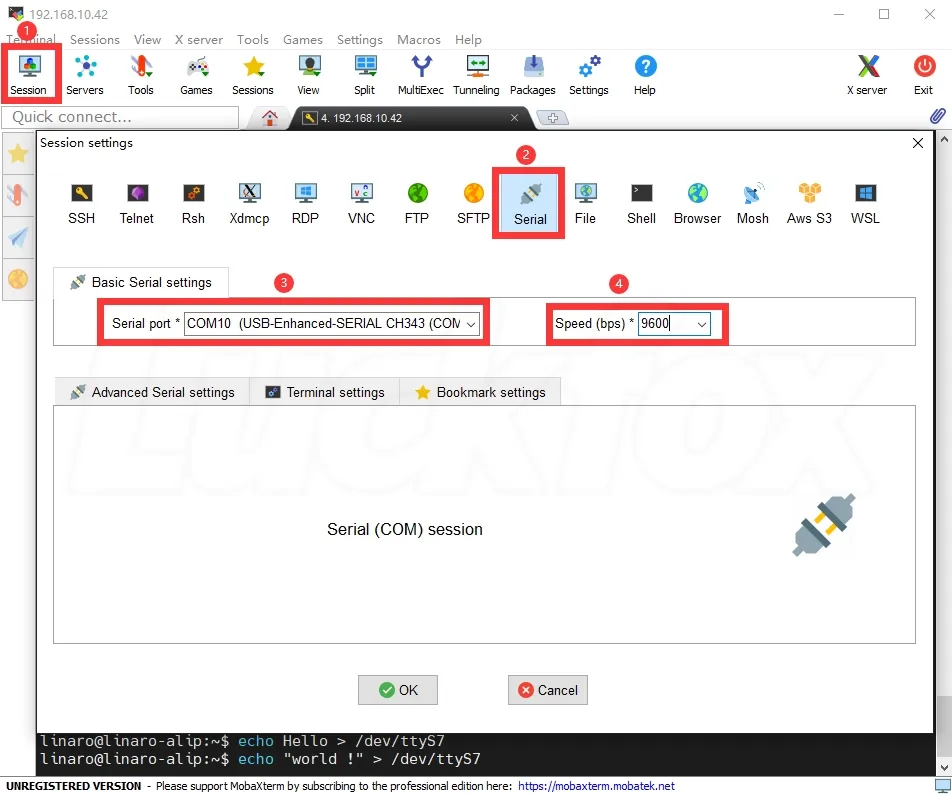
Task: Click the paperclip attach icon
Action: pyautogui.click(x=937, y=115)
